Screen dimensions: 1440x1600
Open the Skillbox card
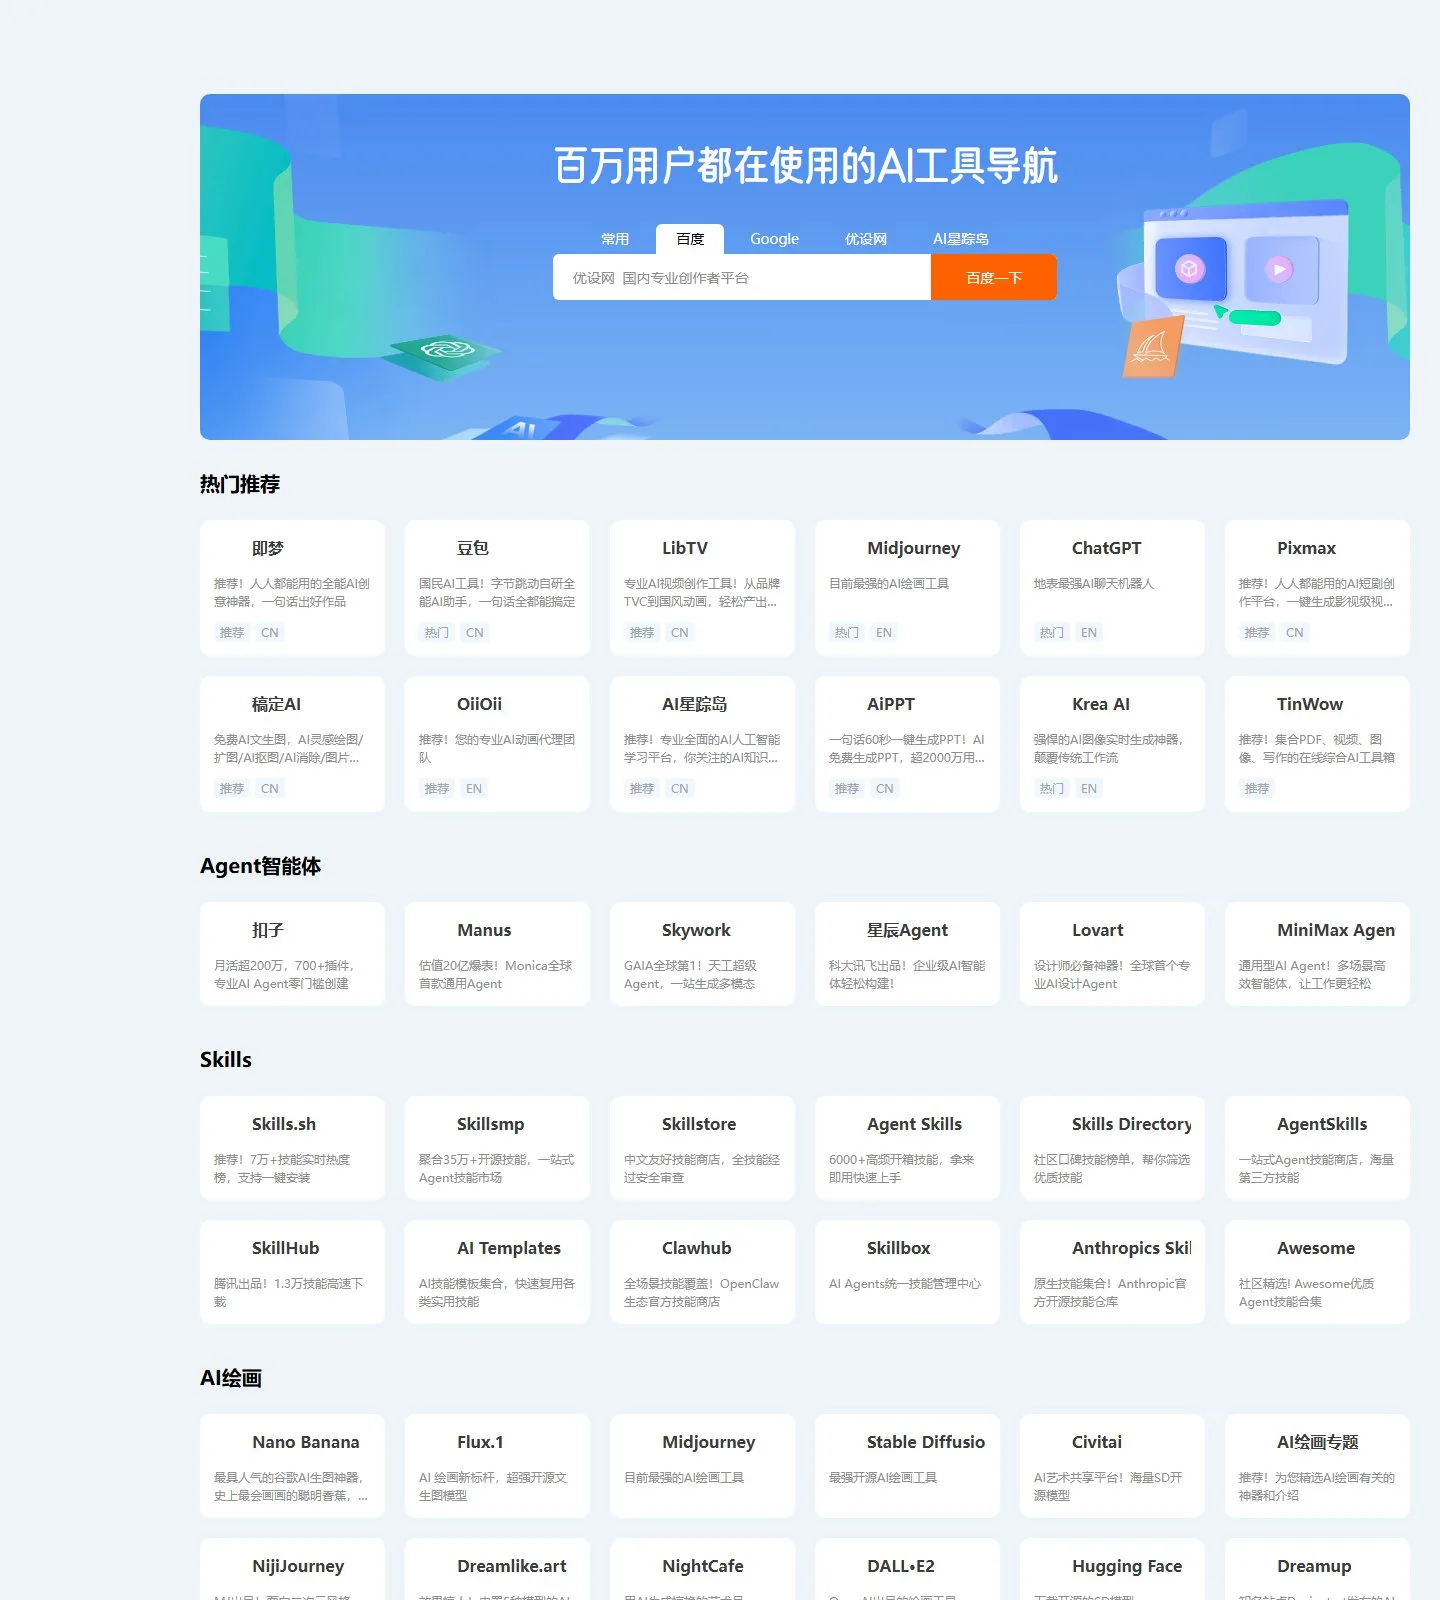coord(907,1272)
